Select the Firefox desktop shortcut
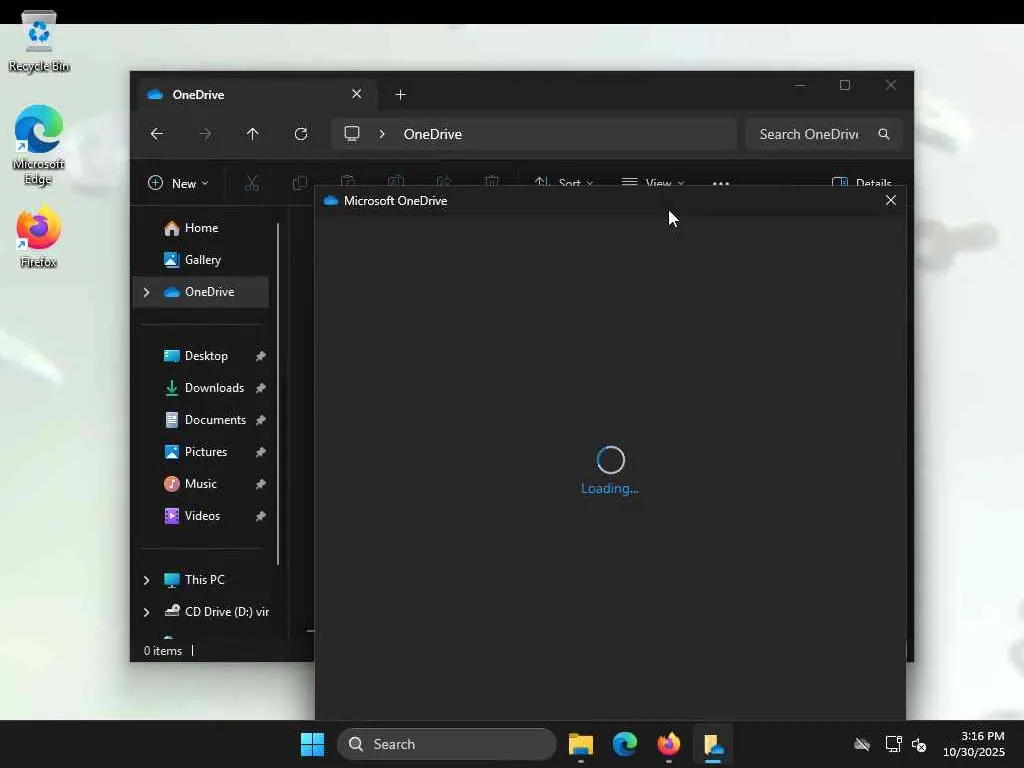This screenshot has width=1024, height=768. [39, 238]
